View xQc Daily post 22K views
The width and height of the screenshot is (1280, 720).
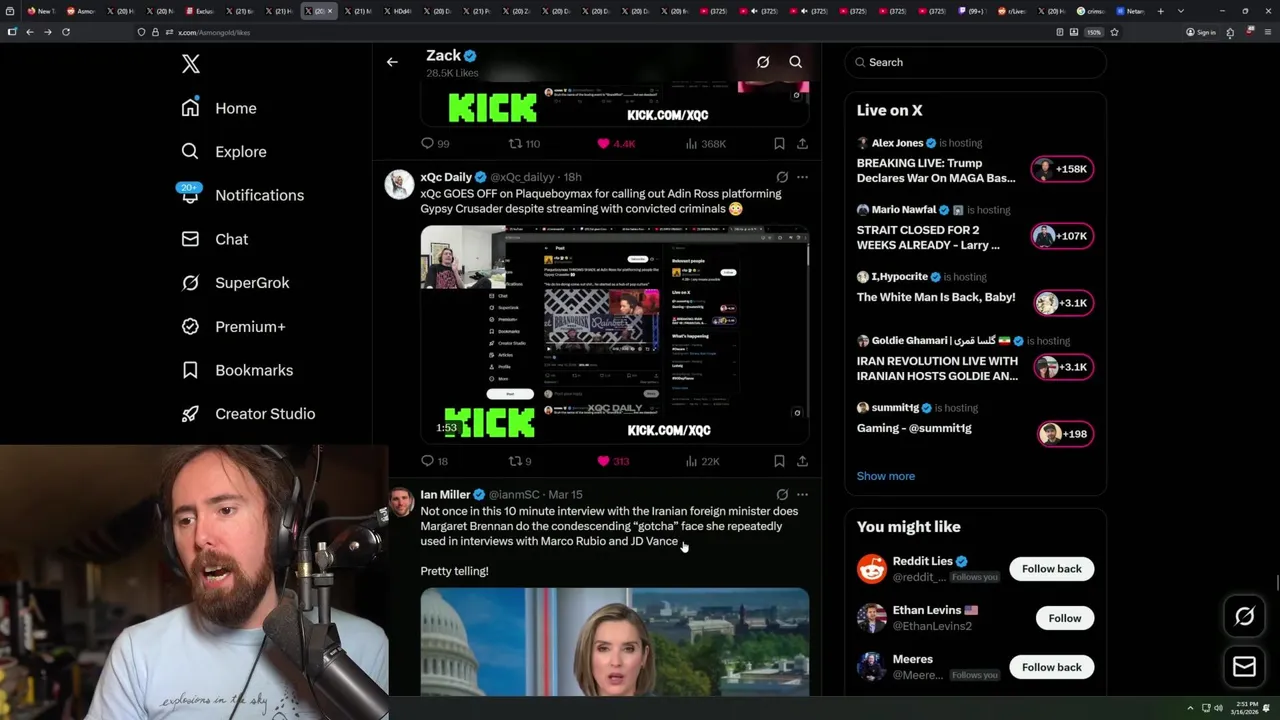click(x=702, y=461)
